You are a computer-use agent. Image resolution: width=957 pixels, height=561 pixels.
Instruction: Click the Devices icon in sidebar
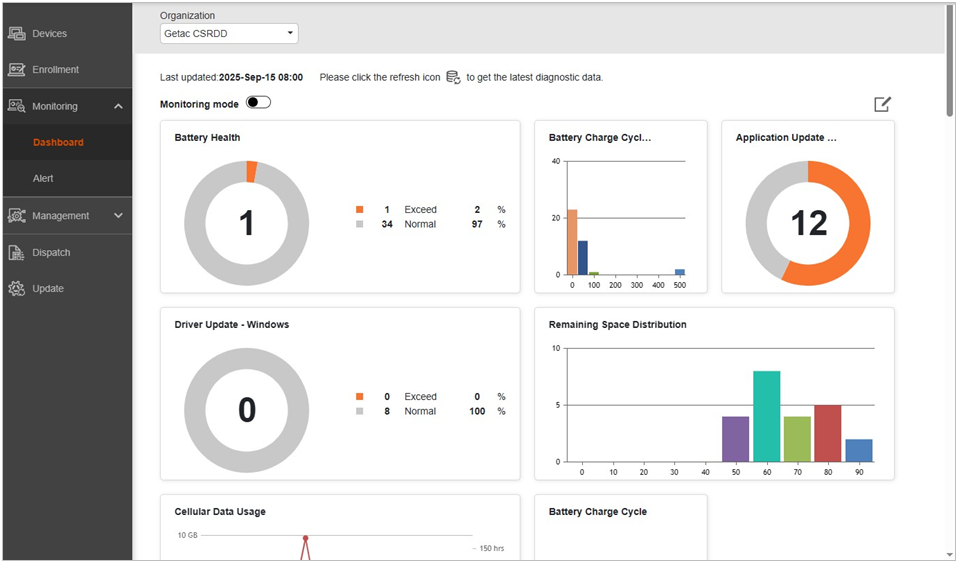16,34
